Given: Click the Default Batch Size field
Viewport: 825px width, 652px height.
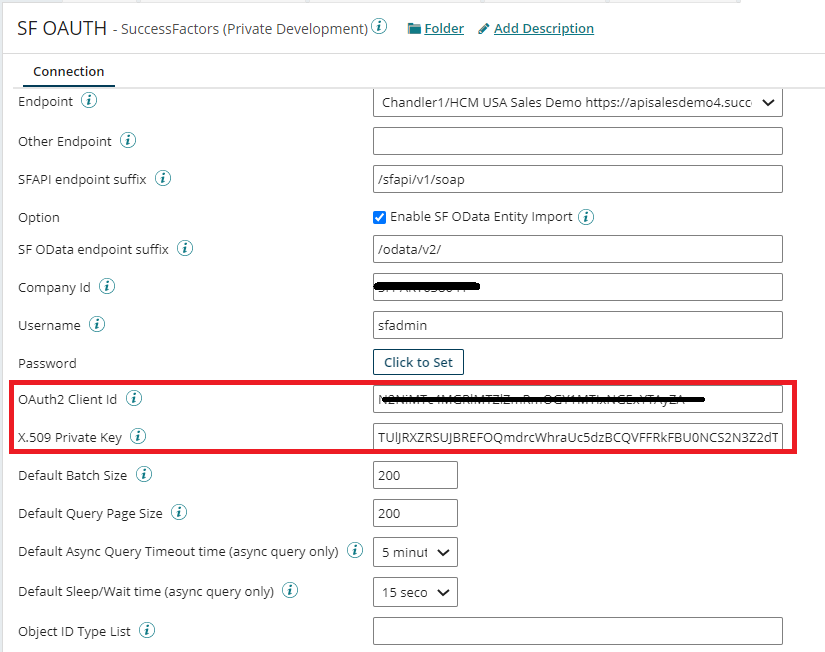Looking at the screenshot, I should coord(415,475).
